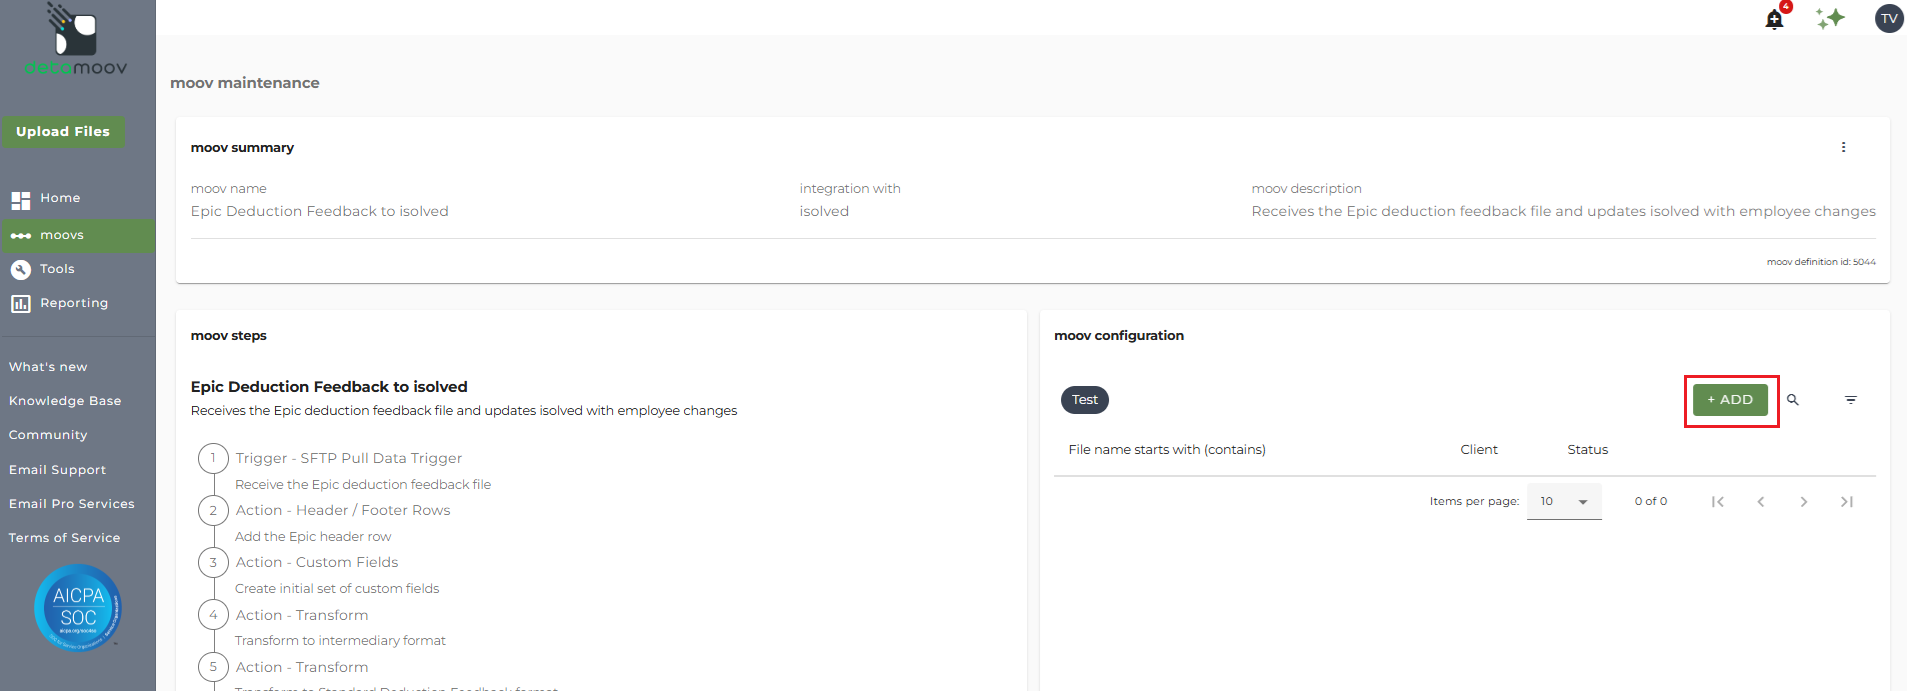Click the Reporting chart icon in sidebar
This screenshot has width=1907, height=691.
coord(21,304)
